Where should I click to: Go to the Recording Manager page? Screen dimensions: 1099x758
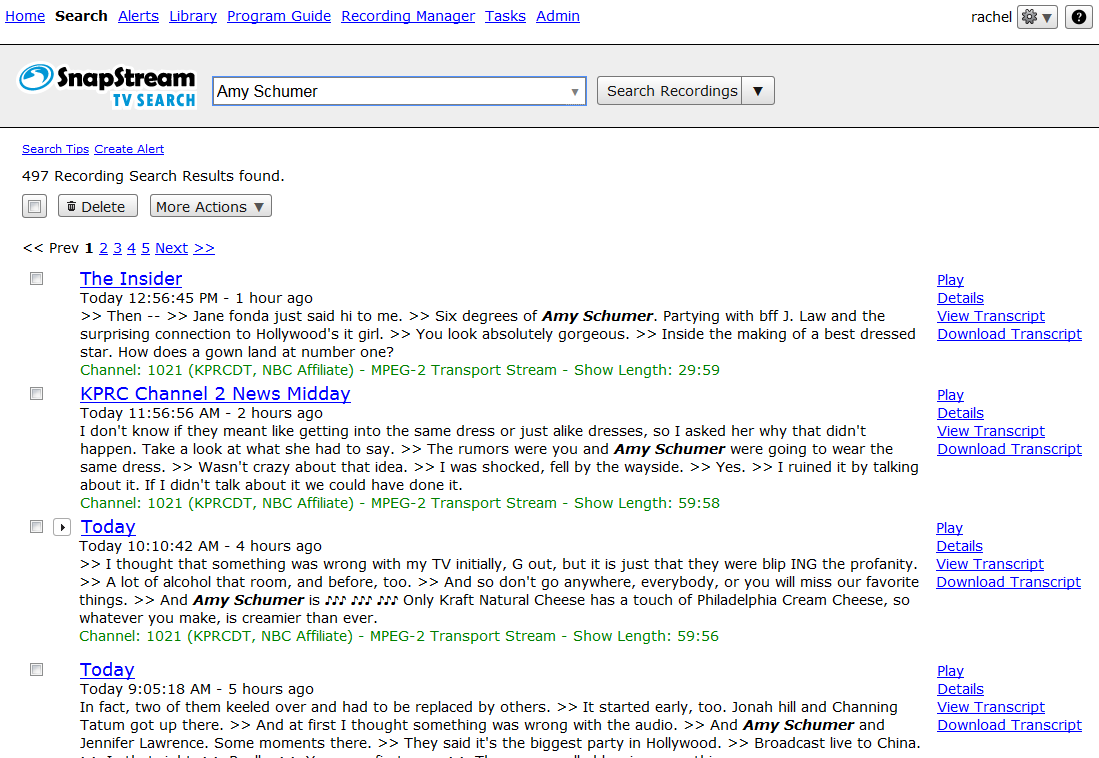pyautogui.click(x=408, y=16)
